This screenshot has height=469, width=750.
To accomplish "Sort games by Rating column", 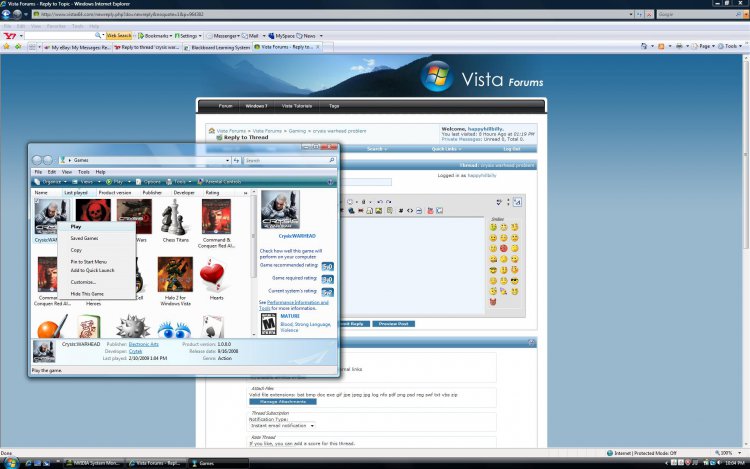I will 212,193.
